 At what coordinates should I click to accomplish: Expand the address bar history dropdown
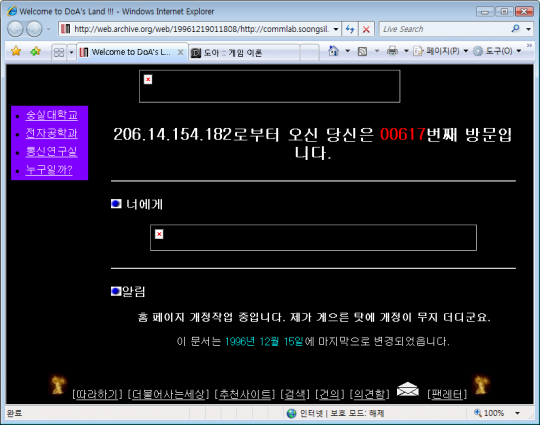point(336,29)
